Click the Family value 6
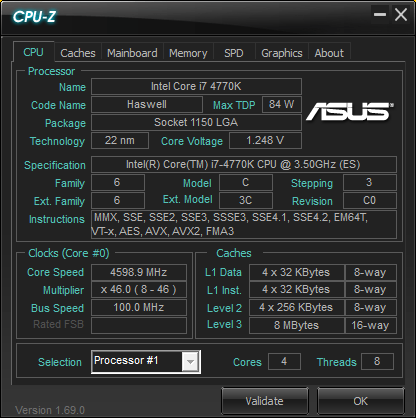The width and height of the screenshot is (416, 418). [x=118, y=182]
